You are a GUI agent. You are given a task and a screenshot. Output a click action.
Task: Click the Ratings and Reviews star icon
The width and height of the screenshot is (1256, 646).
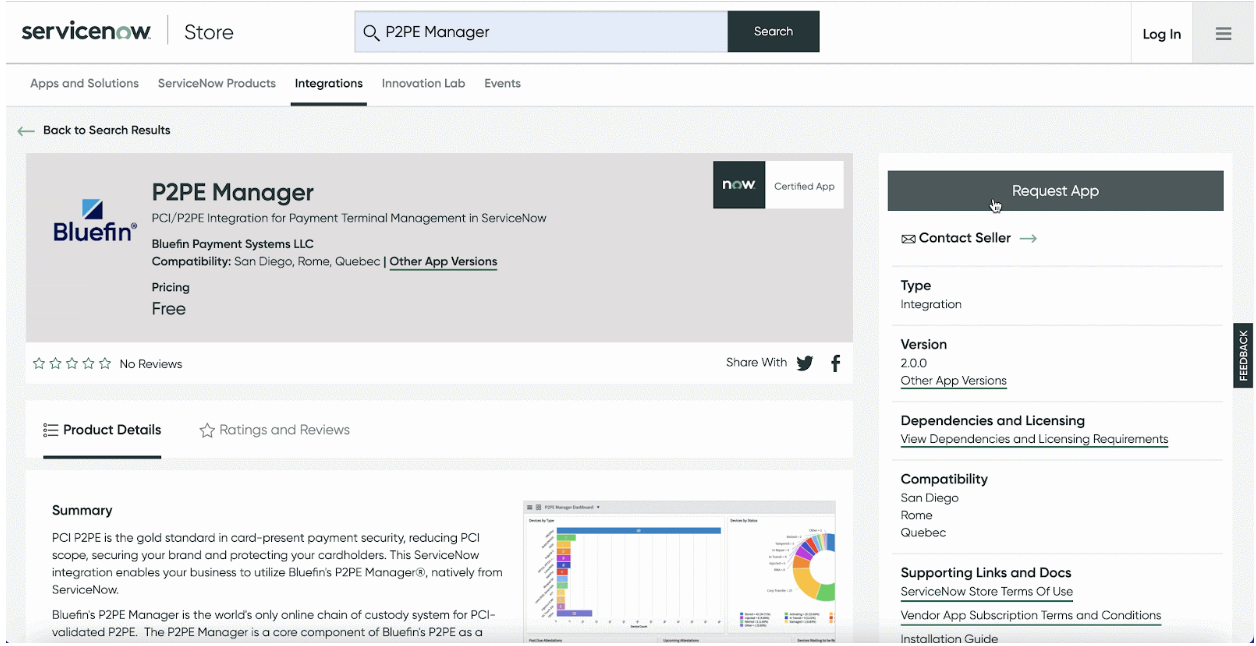(207, 430)
